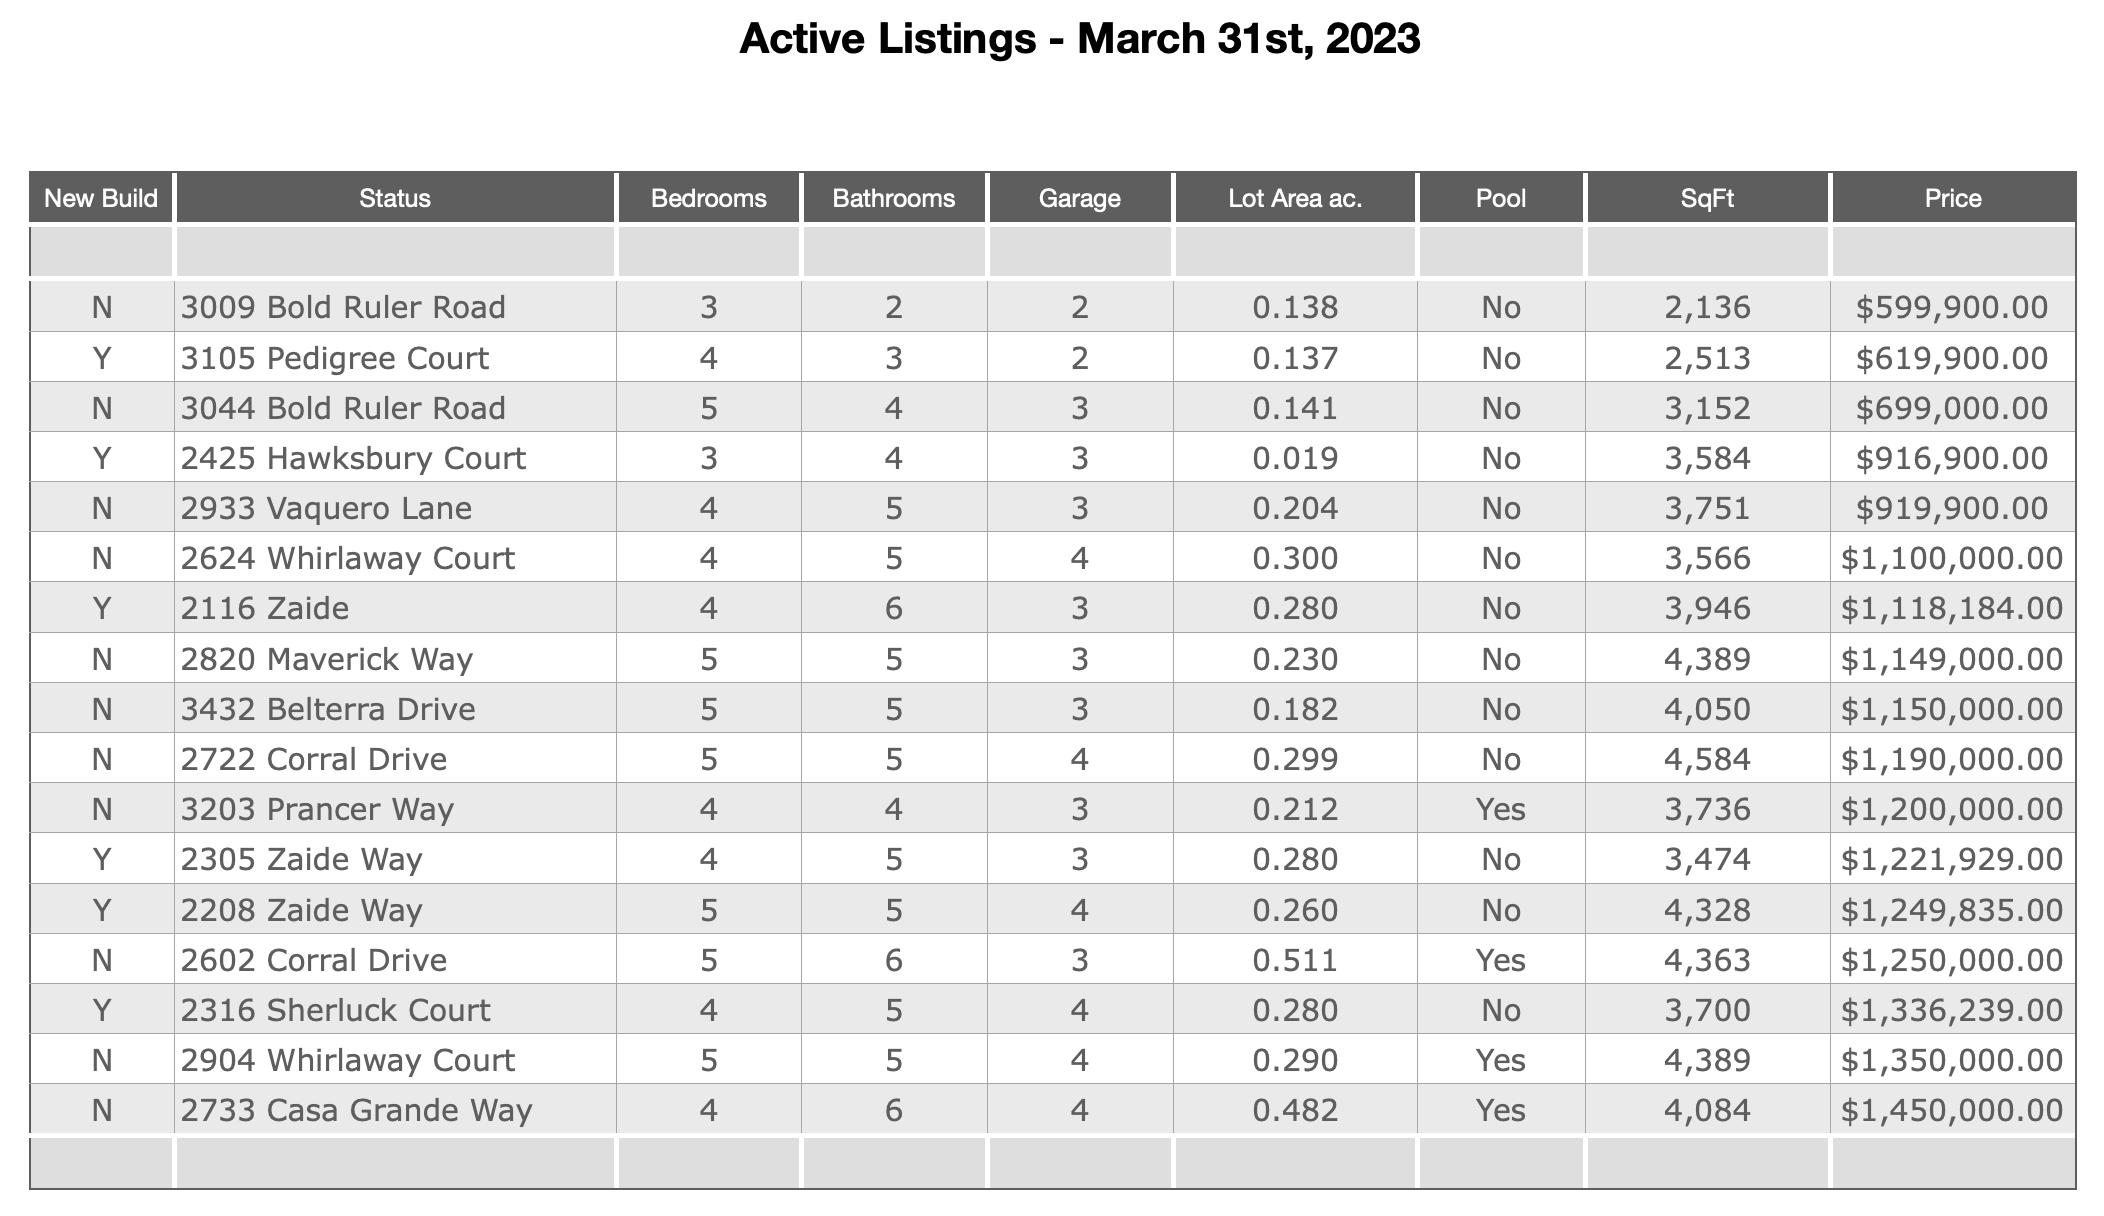2104x1216 pixels.
Task: Select the 2116 Zaide address cell
Action: pos(395,608)
